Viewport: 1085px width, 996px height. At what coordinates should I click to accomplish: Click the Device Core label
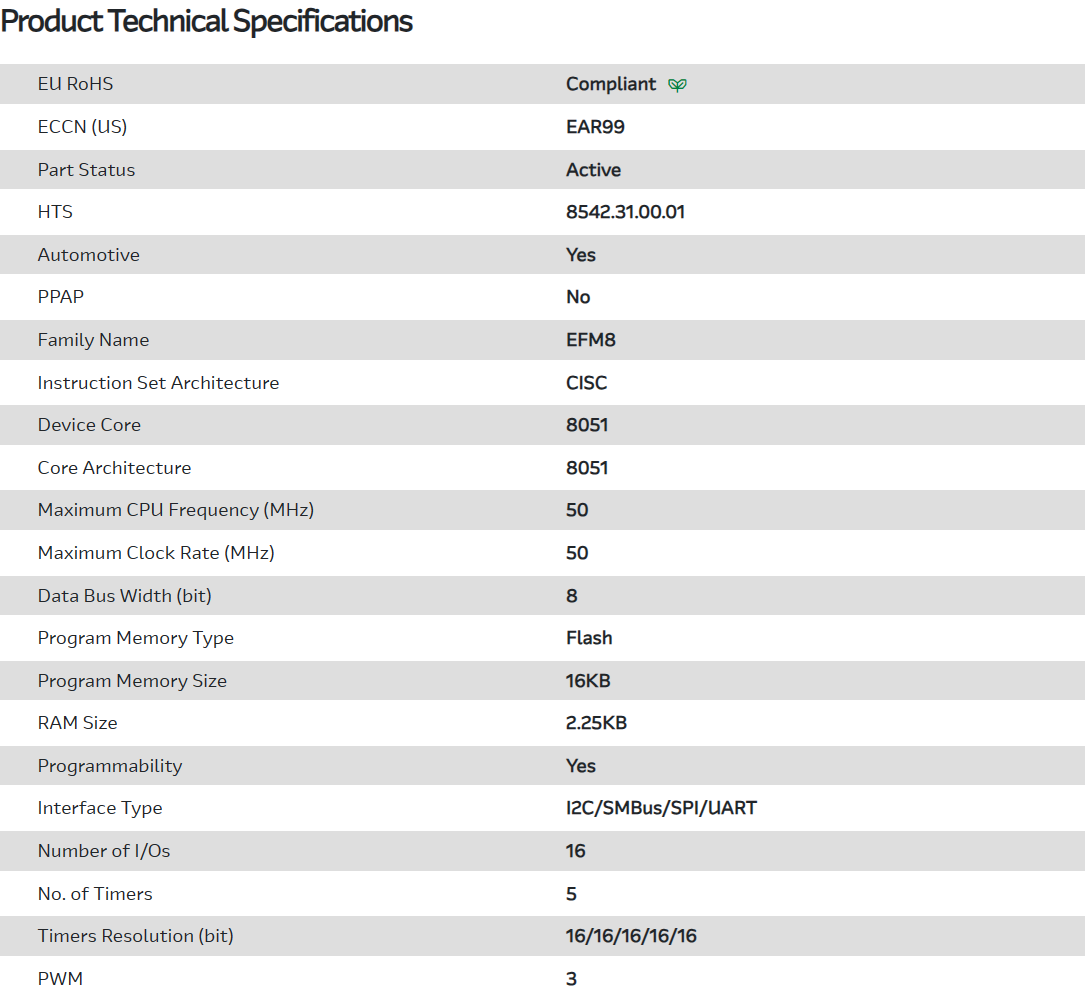coord(89,425)
